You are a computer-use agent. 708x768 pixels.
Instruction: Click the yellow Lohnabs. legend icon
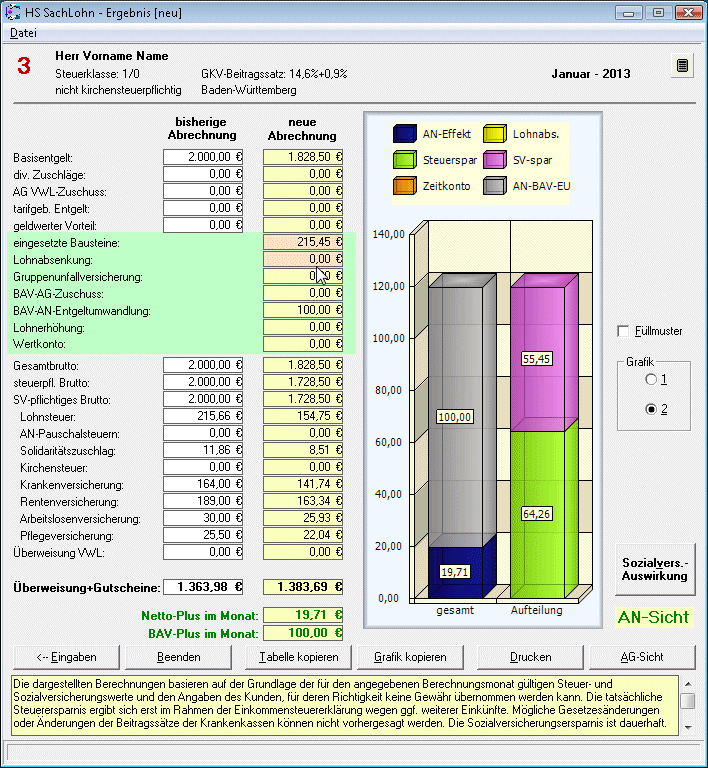(x=496, y=133)
